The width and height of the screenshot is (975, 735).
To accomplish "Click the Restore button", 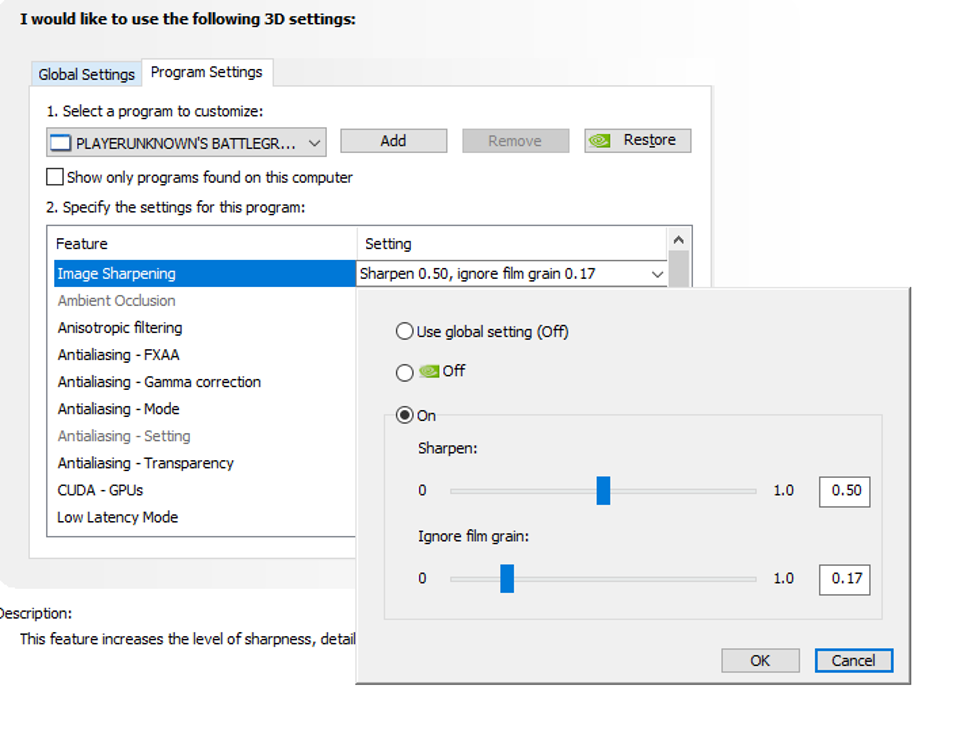I will [x=637, y=141].
